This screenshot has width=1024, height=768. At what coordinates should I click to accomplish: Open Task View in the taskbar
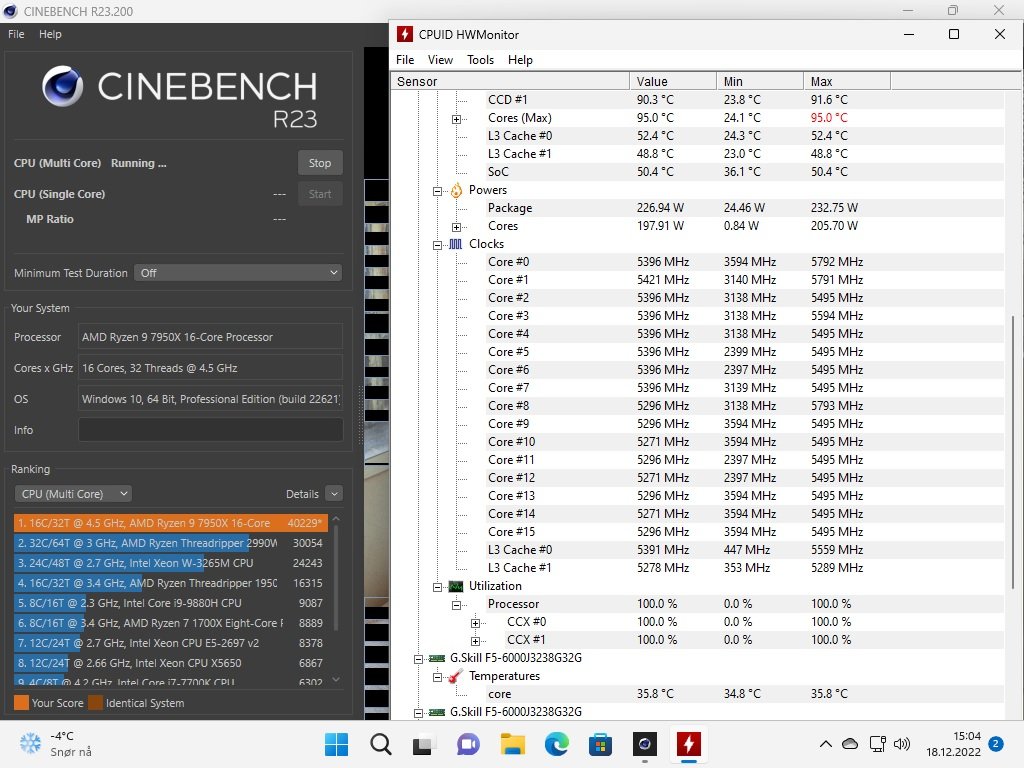(423, 744)
